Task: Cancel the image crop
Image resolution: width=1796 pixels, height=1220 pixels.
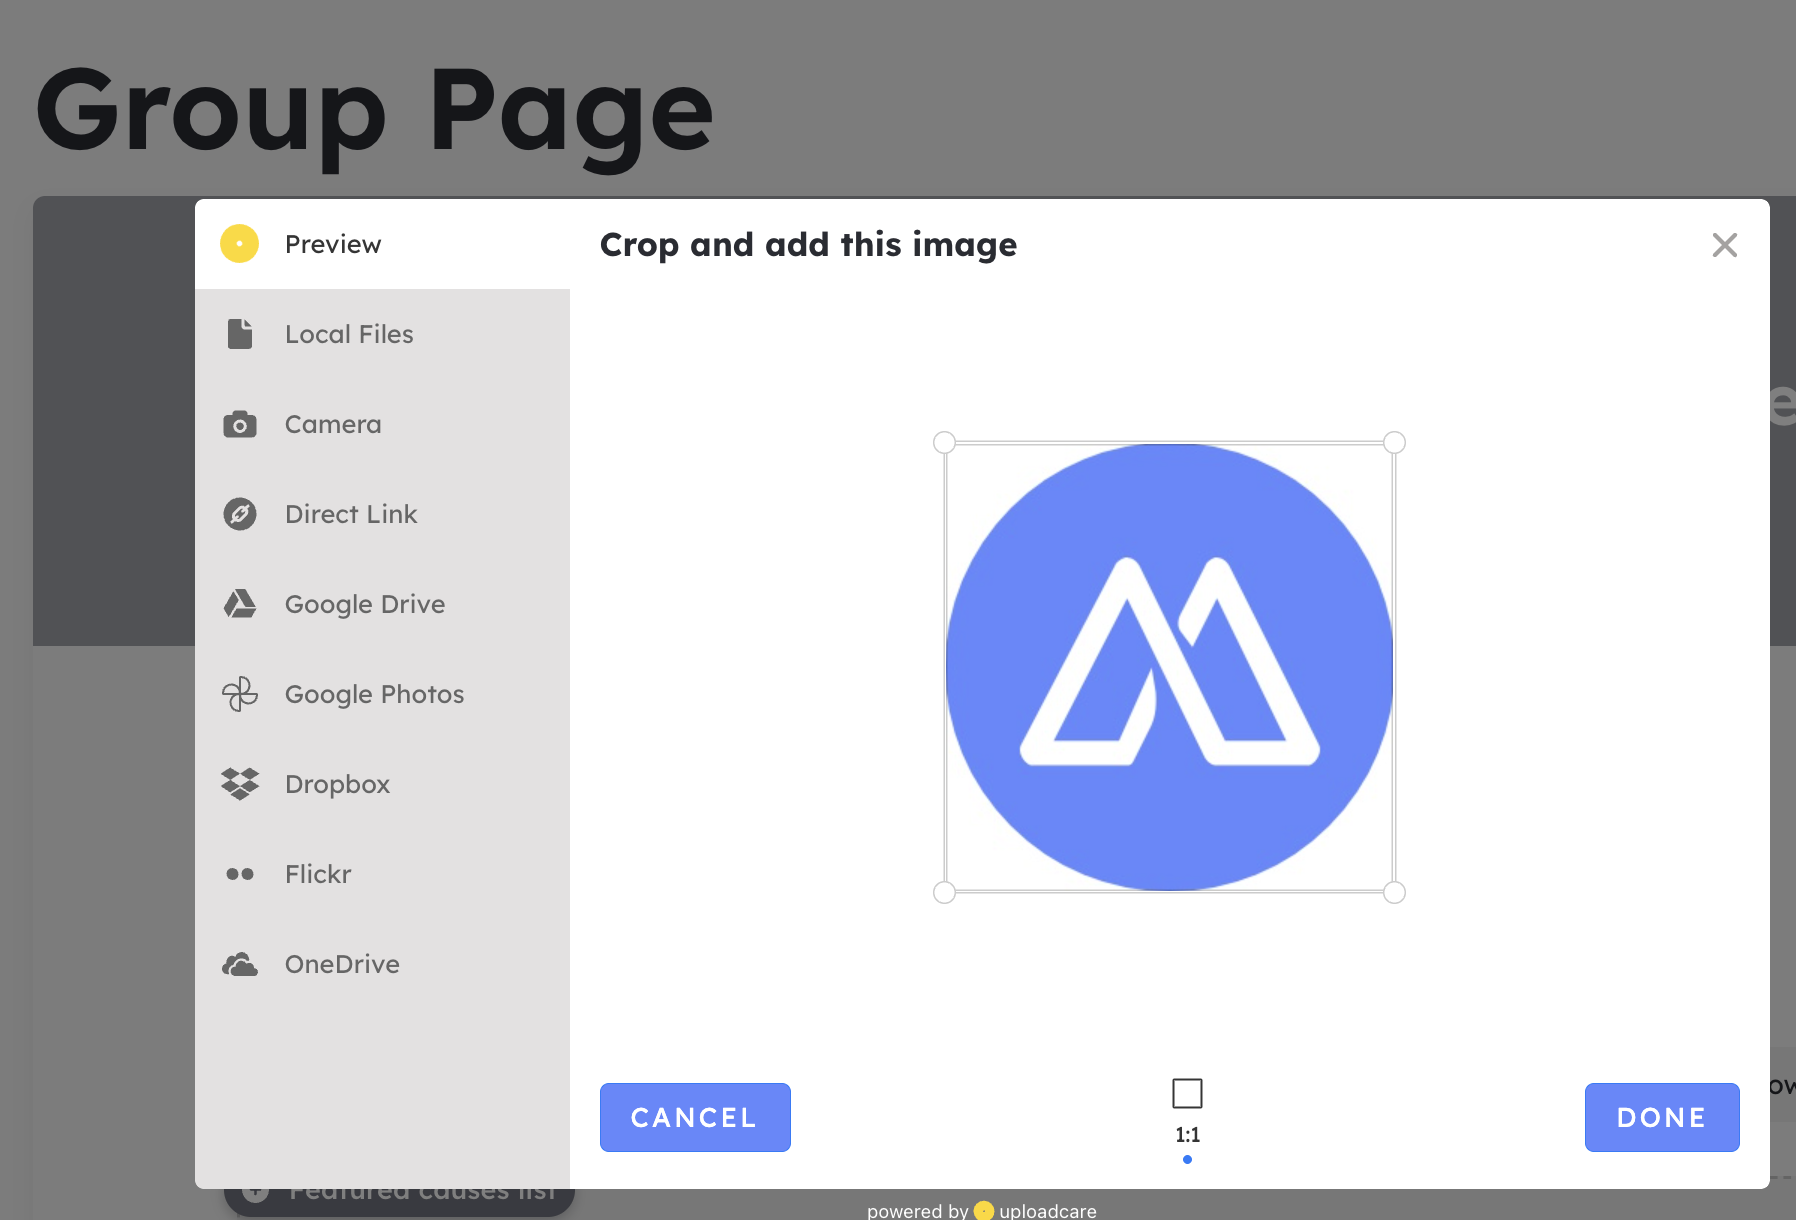Action: [695, 1117]
